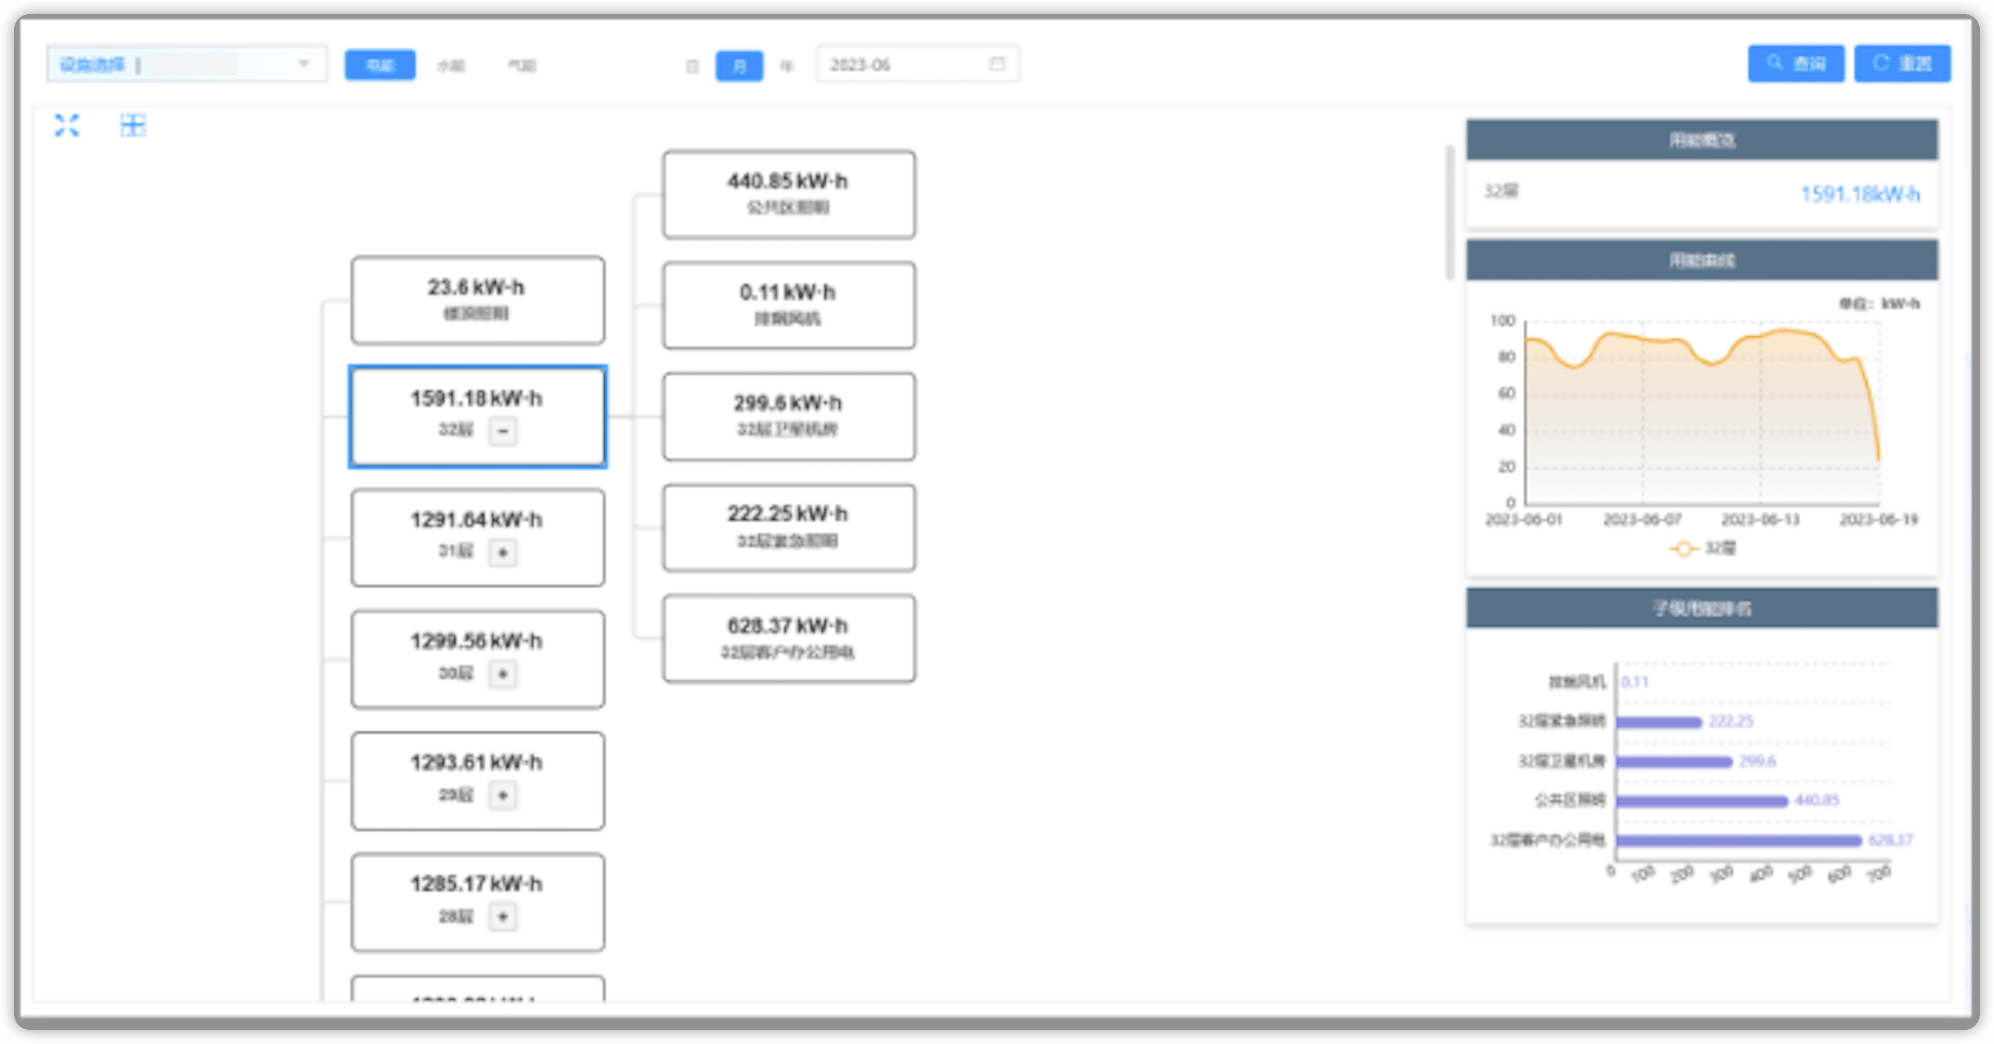Screen dimensions: 1994x1044
Task: Expand the 29层 node plus button
Action: pos(503,795)
